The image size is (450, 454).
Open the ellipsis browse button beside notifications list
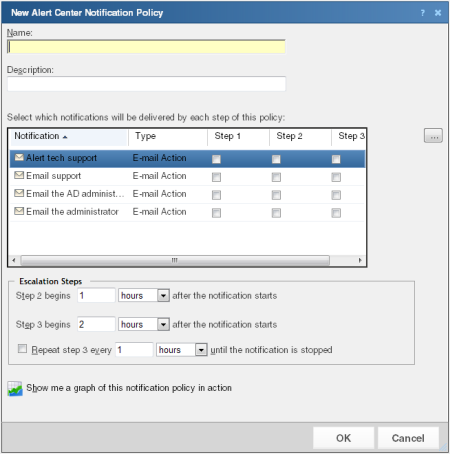(433, 136)
